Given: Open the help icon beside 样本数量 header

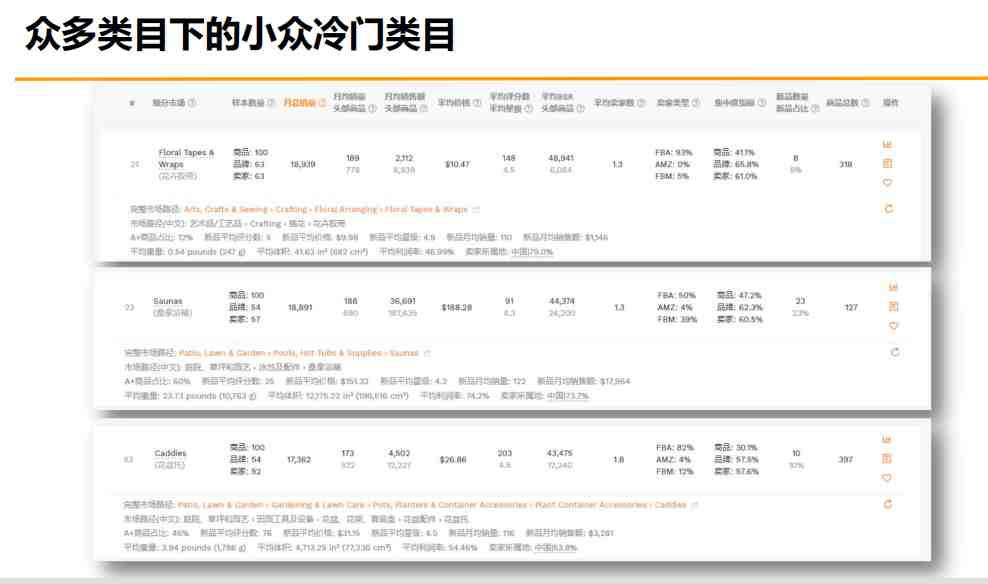Looking at the screenshot, I should (x=271, y=103).
